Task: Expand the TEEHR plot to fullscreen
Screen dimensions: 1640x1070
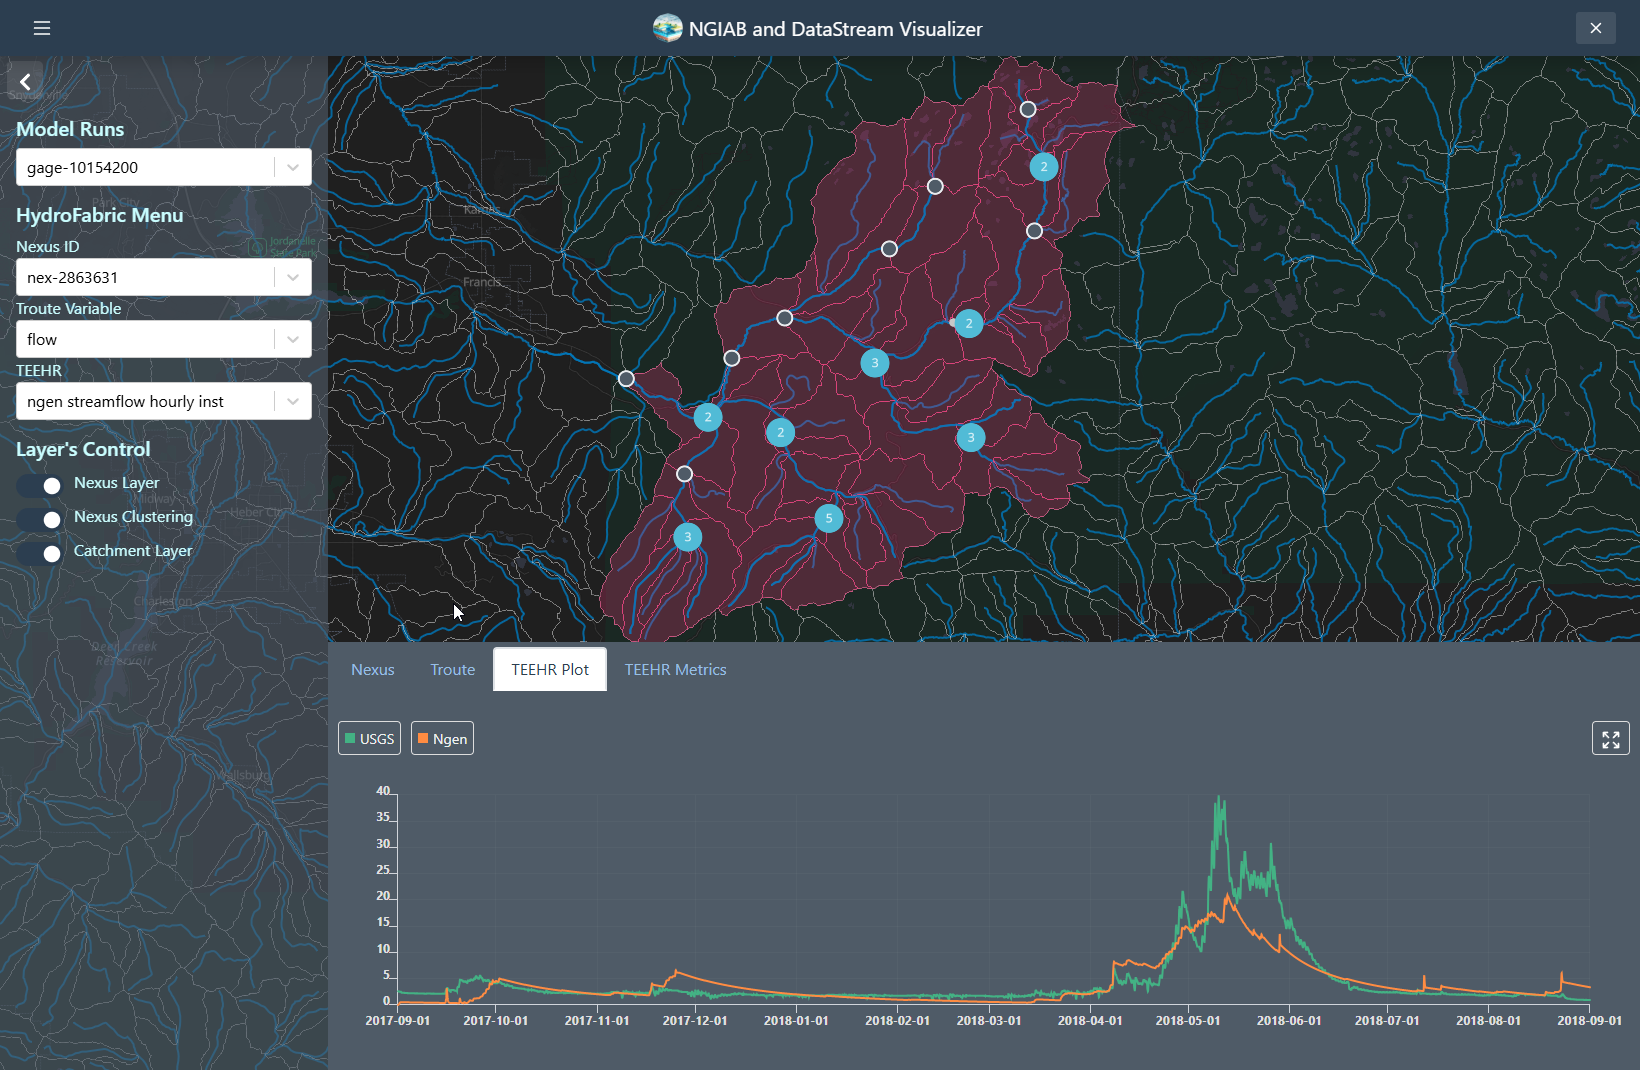Action: [x=1610, y=738]
